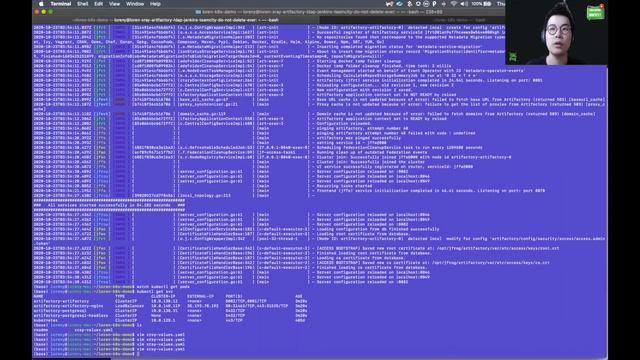This screenshot has height=360, width=640.
Task: Open the Help menu
Action: pyautogui.click(x=155, y=4)
